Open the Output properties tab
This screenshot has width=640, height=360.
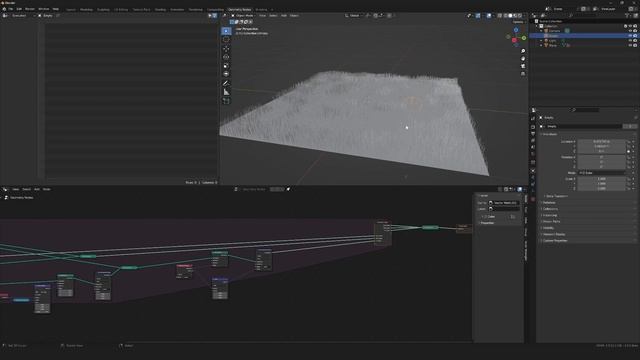pyautogui.click(x=533, y=133)
